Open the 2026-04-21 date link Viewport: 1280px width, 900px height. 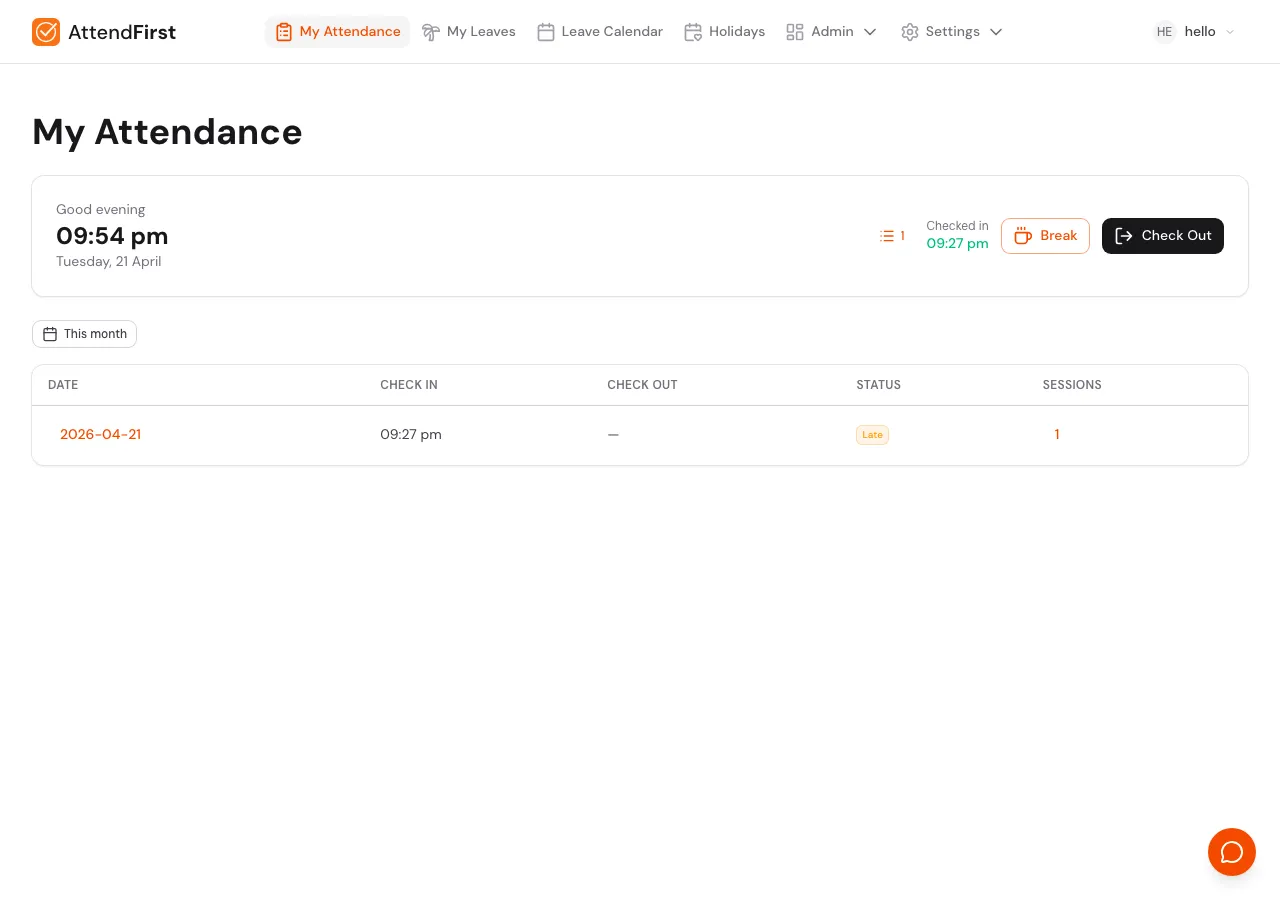pyautogui.click(x=100, y=435)
